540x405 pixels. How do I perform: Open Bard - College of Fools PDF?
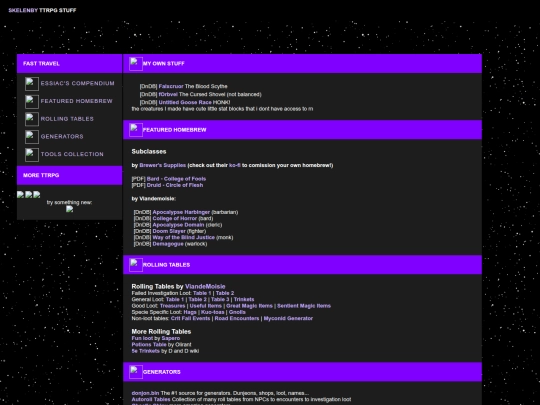176,179
